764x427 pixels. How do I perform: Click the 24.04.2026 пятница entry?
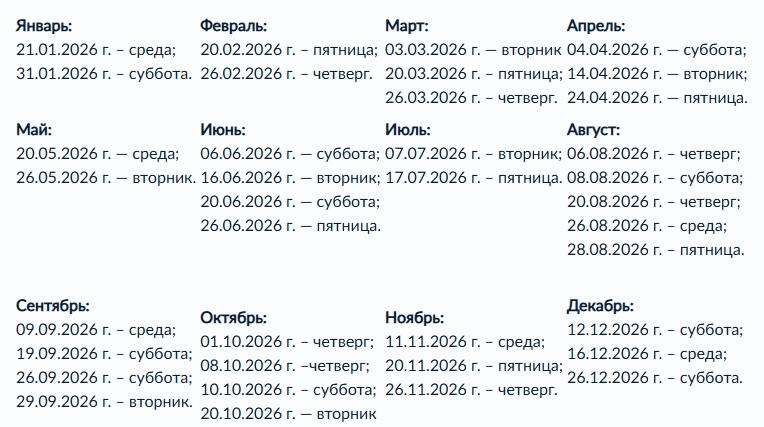657,97
